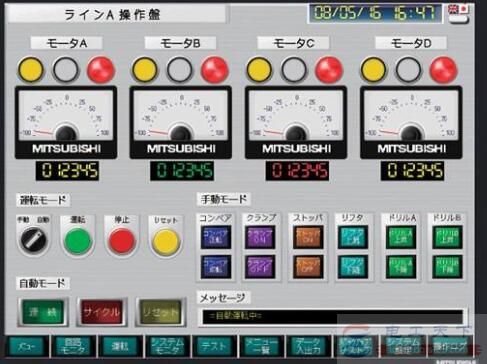Screen dimensions: 487x364
Task: Click the orange ストッパ OFF button
Action: (x=308, y=267)
